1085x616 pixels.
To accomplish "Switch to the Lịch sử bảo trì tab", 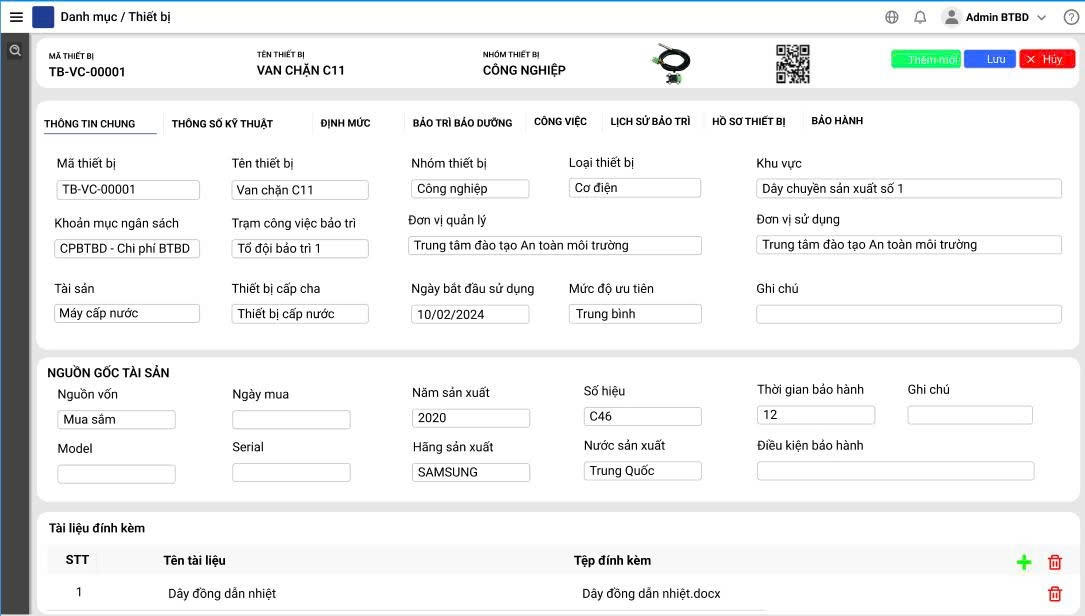I will 650,122.
